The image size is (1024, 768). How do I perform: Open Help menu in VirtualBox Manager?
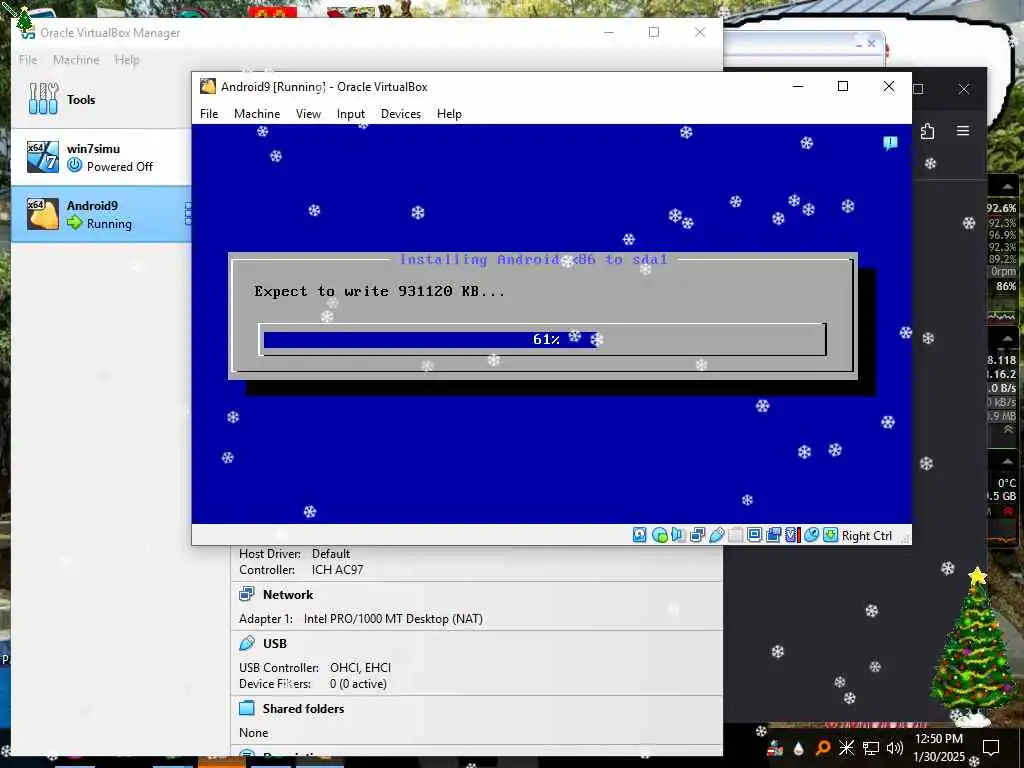[x=127, y=59]
